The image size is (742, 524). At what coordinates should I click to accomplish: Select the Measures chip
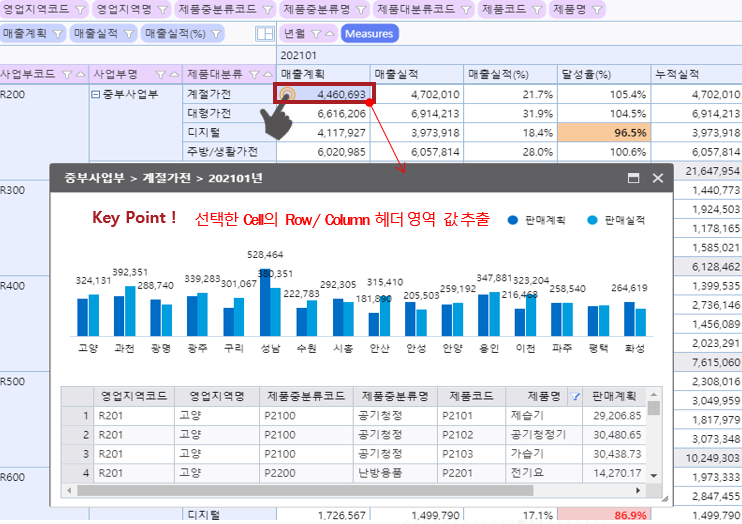click(x=369, y=34)
